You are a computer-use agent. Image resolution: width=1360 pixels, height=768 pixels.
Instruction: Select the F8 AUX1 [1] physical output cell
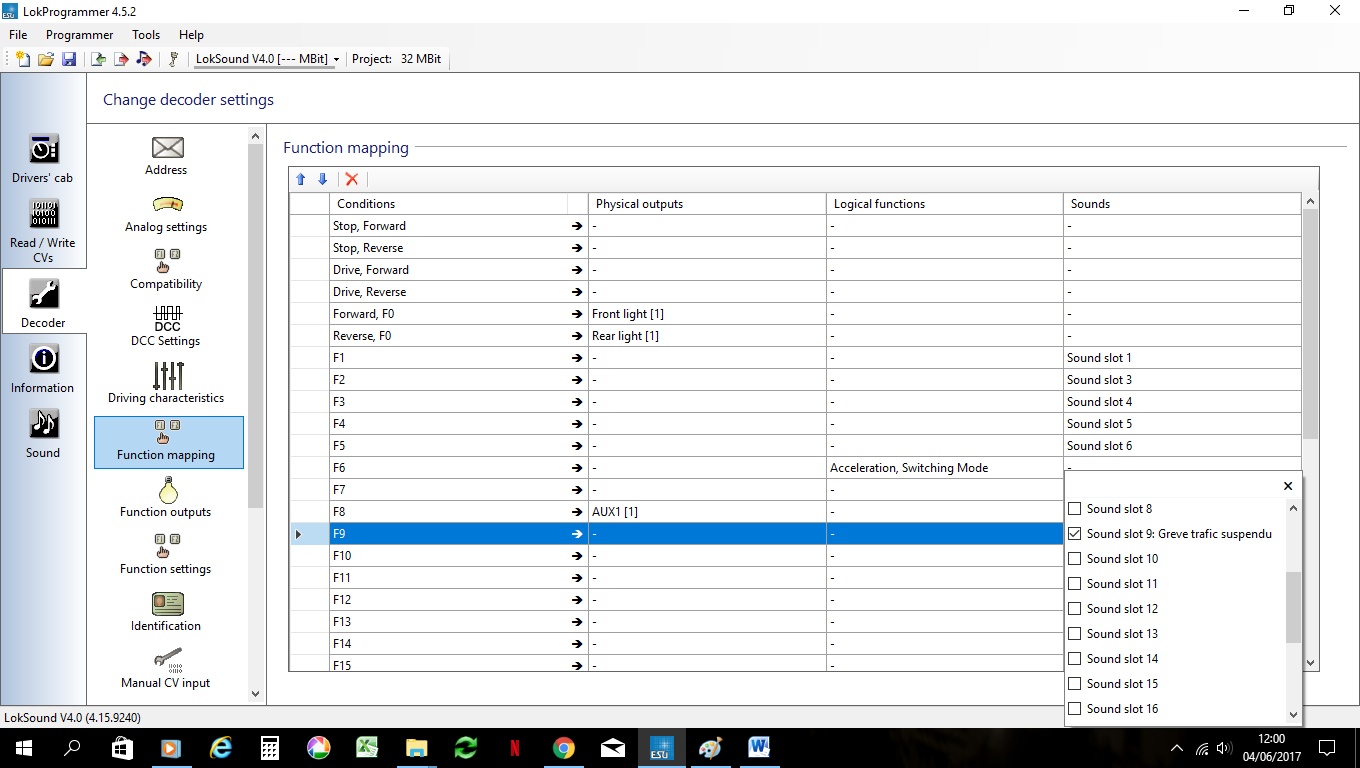707,512
